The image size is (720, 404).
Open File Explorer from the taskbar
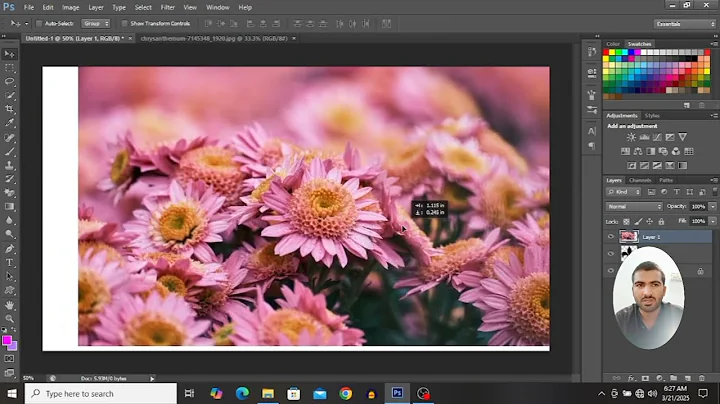pos(268,393)
